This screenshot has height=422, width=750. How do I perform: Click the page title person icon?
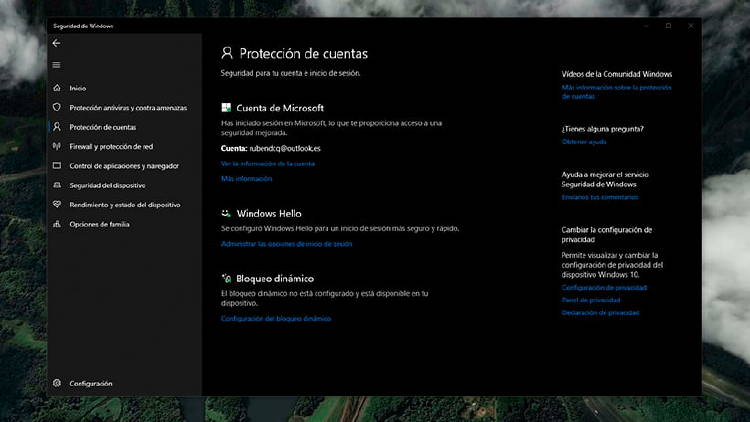[x=227, y=53]
